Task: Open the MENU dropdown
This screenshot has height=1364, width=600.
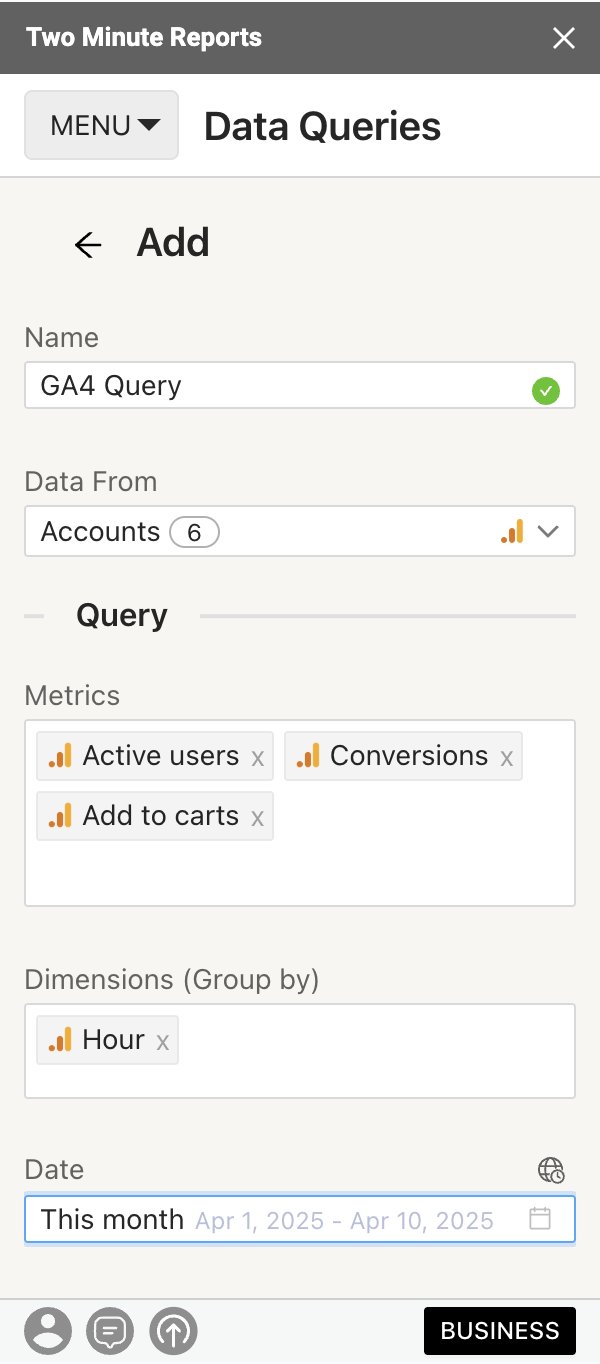Action: (102, 126)
